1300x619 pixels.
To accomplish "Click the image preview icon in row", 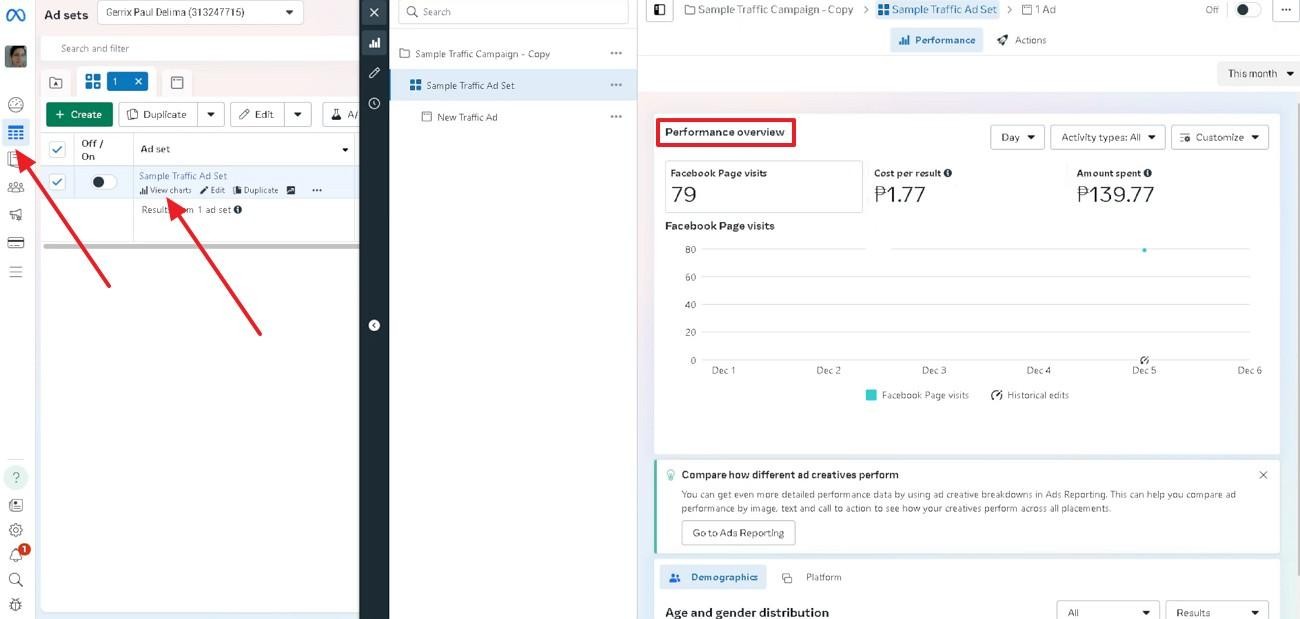I will (291, 190).
